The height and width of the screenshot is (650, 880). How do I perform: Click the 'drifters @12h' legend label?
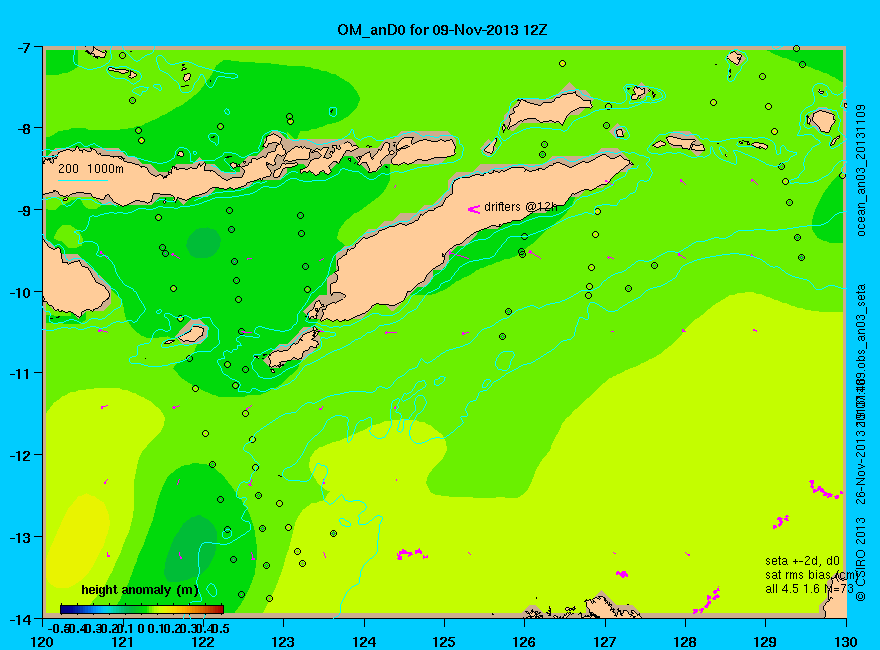point(521,207)
